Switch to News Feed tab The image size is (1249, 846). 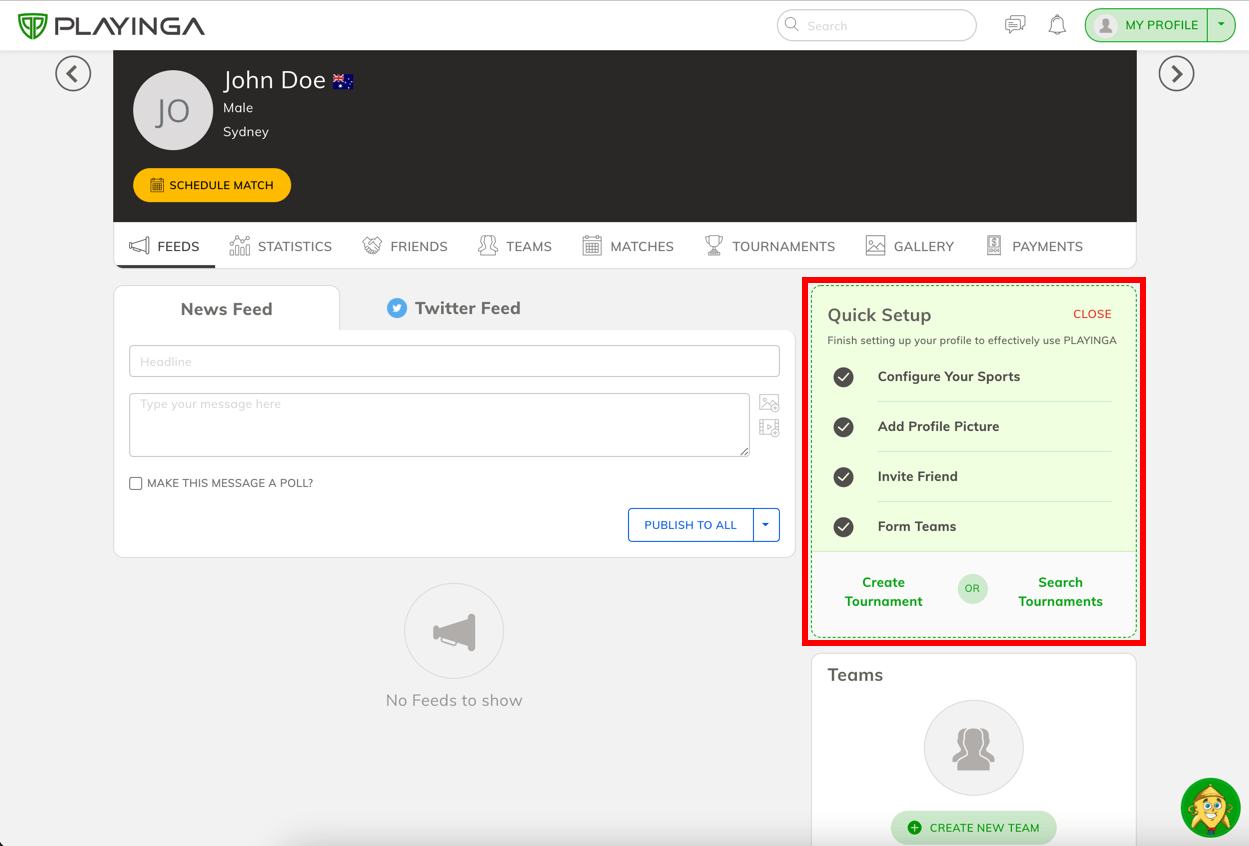[x=226, y=309]
